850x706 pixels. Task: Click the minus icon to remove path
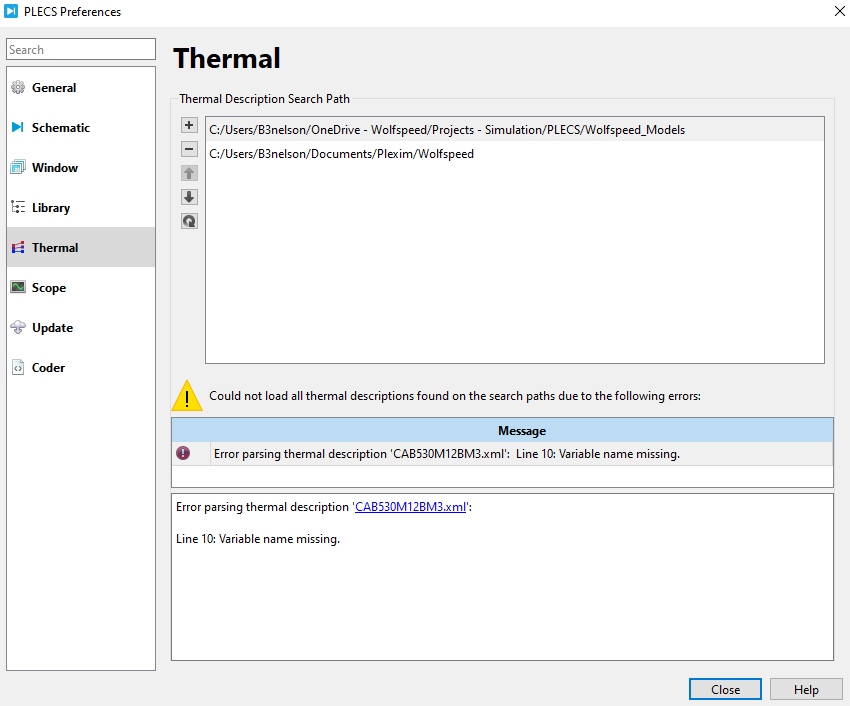click(189, 149)
